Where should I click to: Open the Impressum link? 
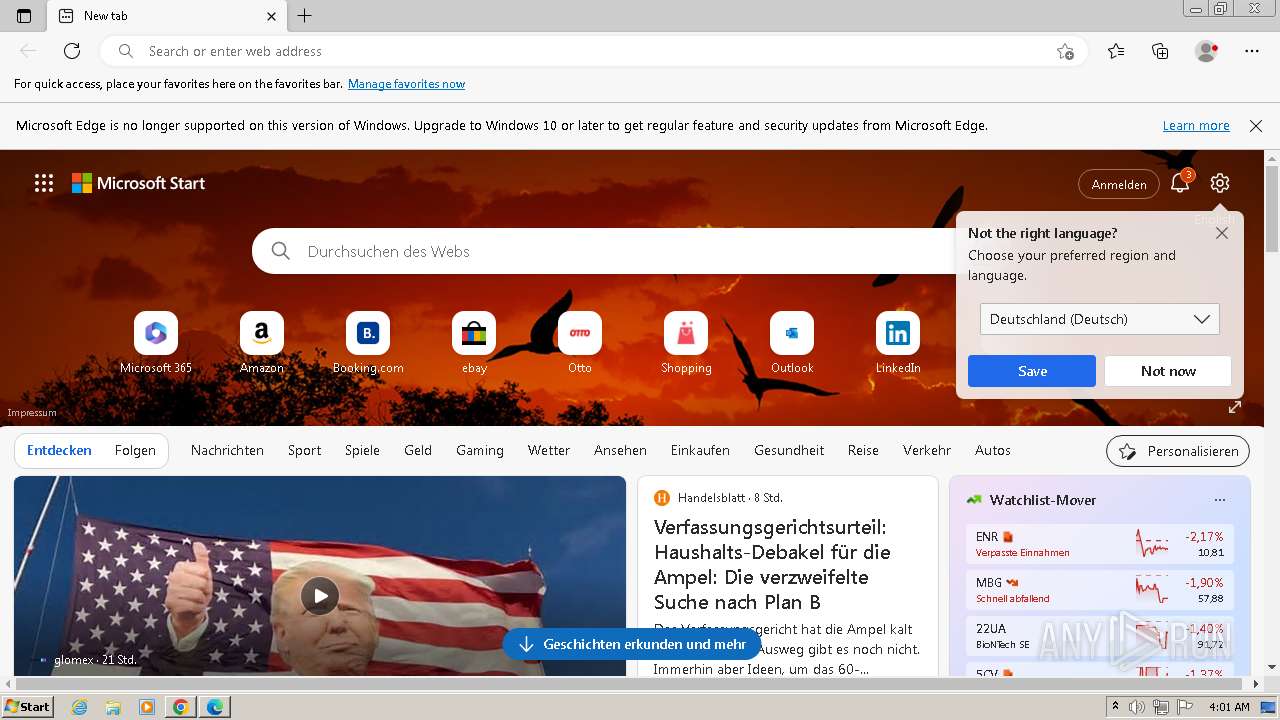[32, 413]
